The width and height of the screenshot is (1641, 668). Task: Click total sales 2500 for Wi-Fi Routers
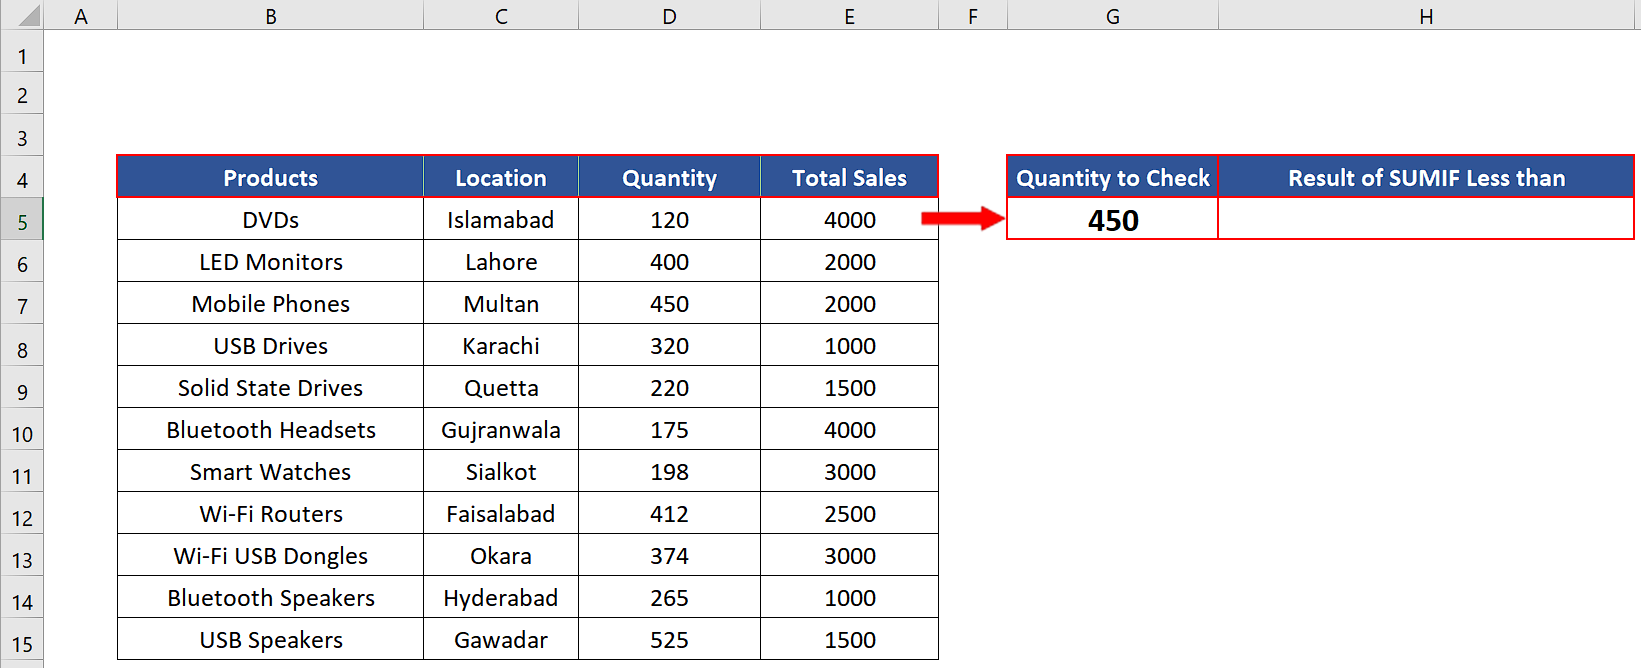(849, 513)
